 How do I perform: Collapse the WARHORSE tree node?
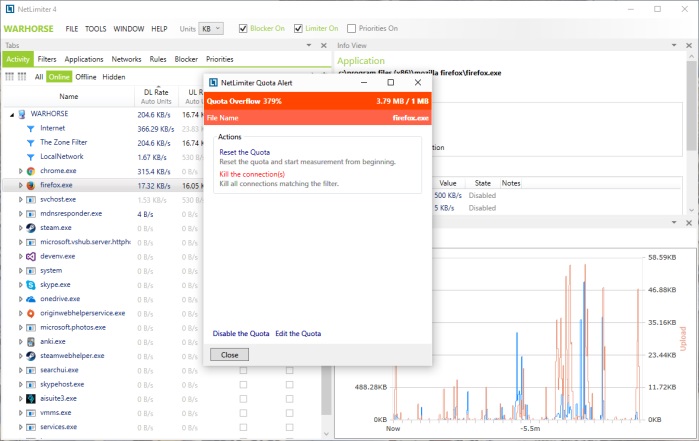click(12, 115)
